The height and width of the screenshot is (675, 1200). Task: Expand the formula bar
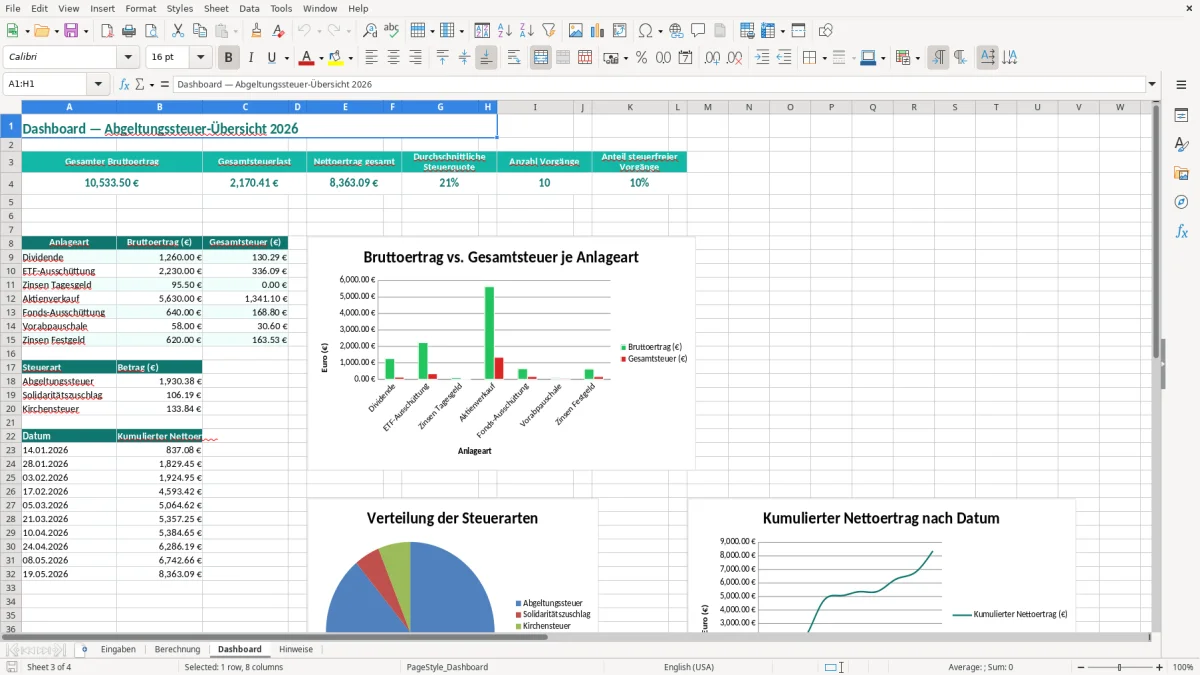(1152, 85)
